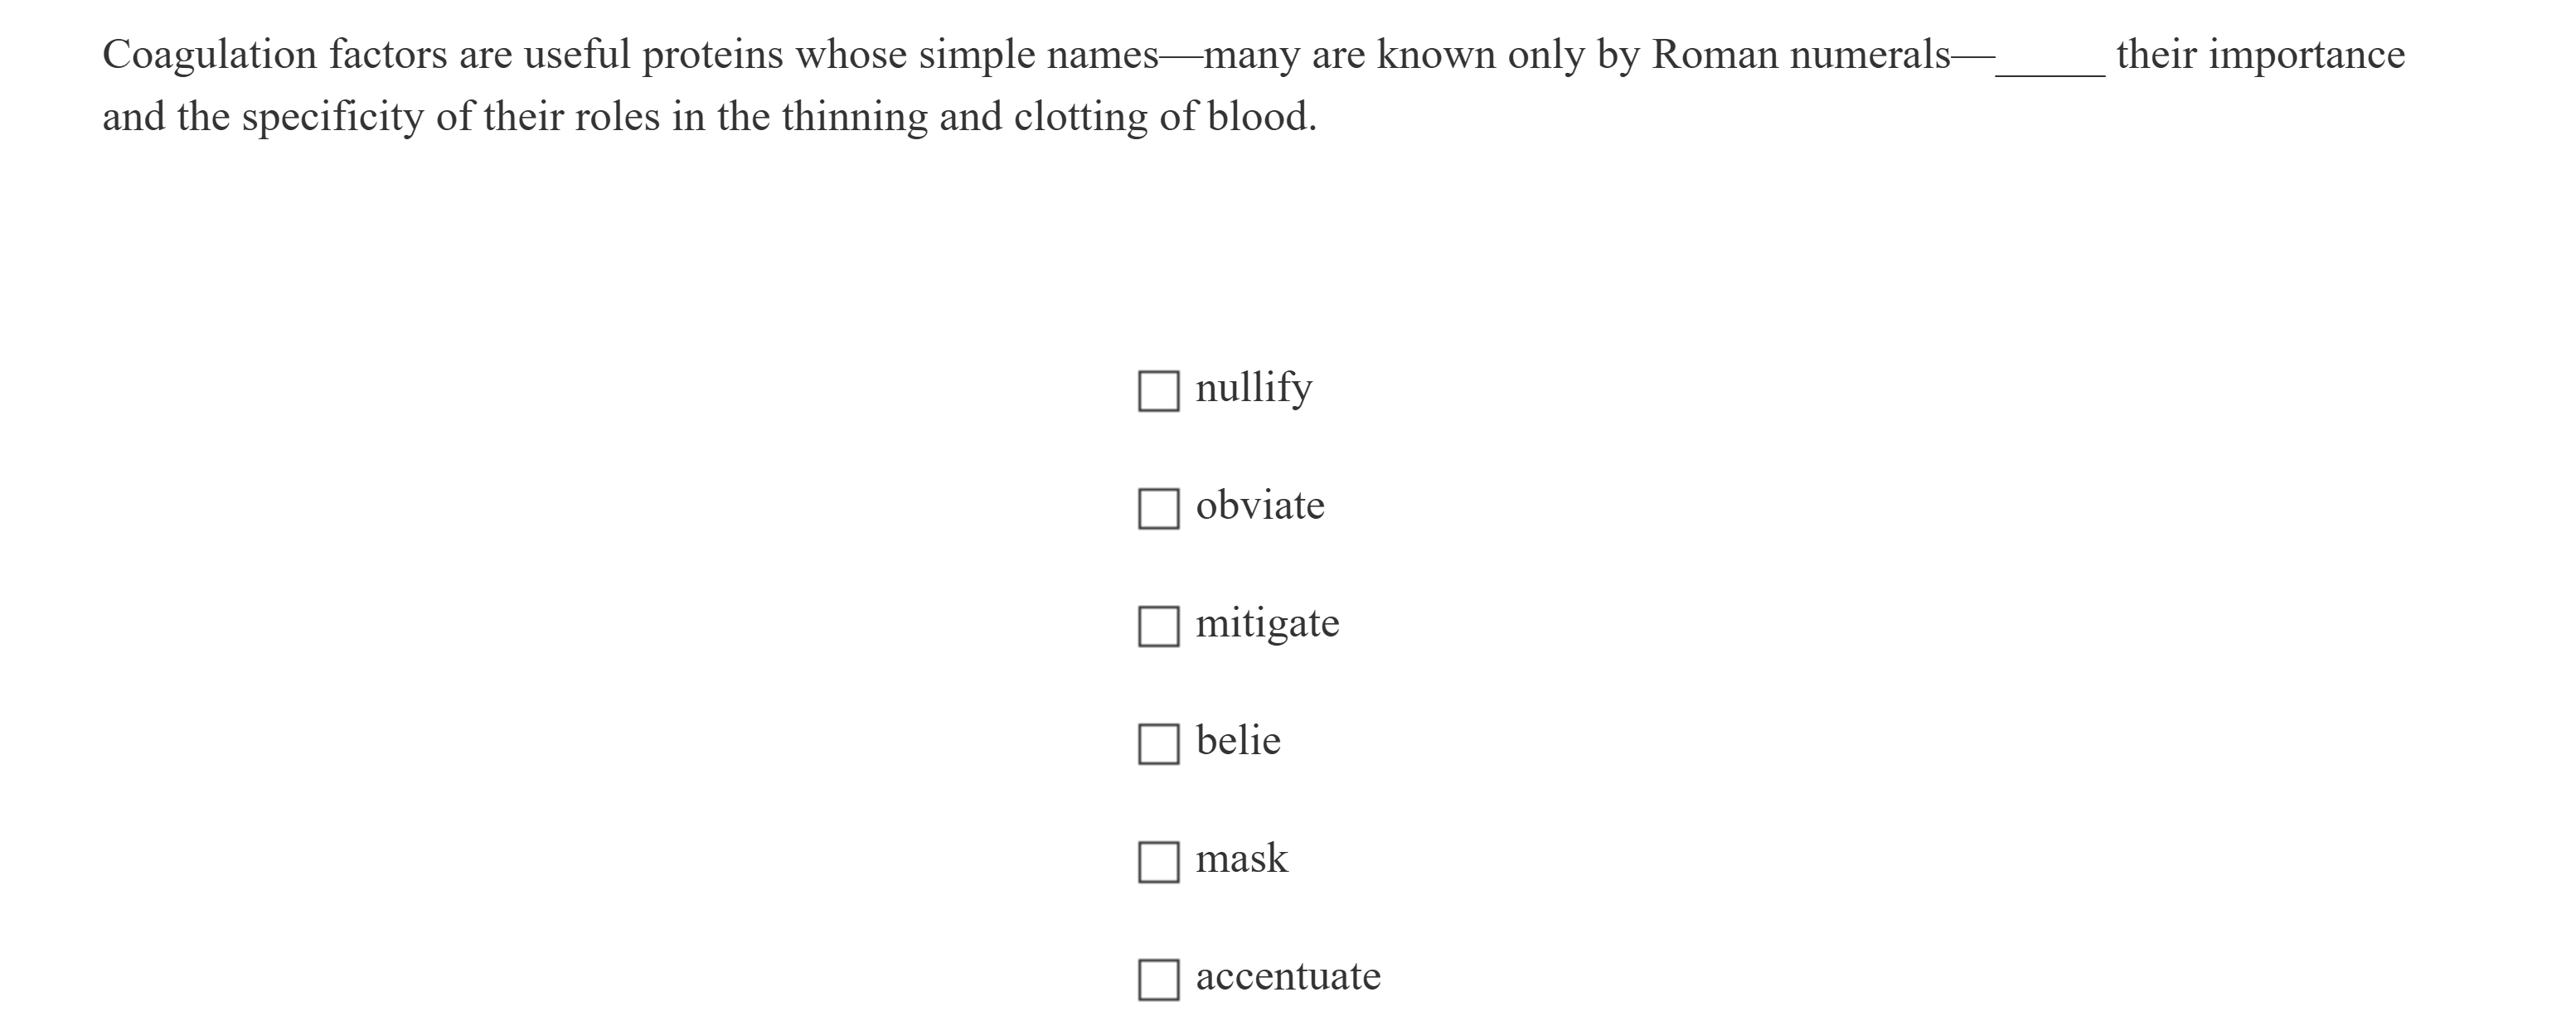Toggle the accentuate checkbox
The width and height of the screenshot is (2576, 1026).
click(x=1158, y=980)
